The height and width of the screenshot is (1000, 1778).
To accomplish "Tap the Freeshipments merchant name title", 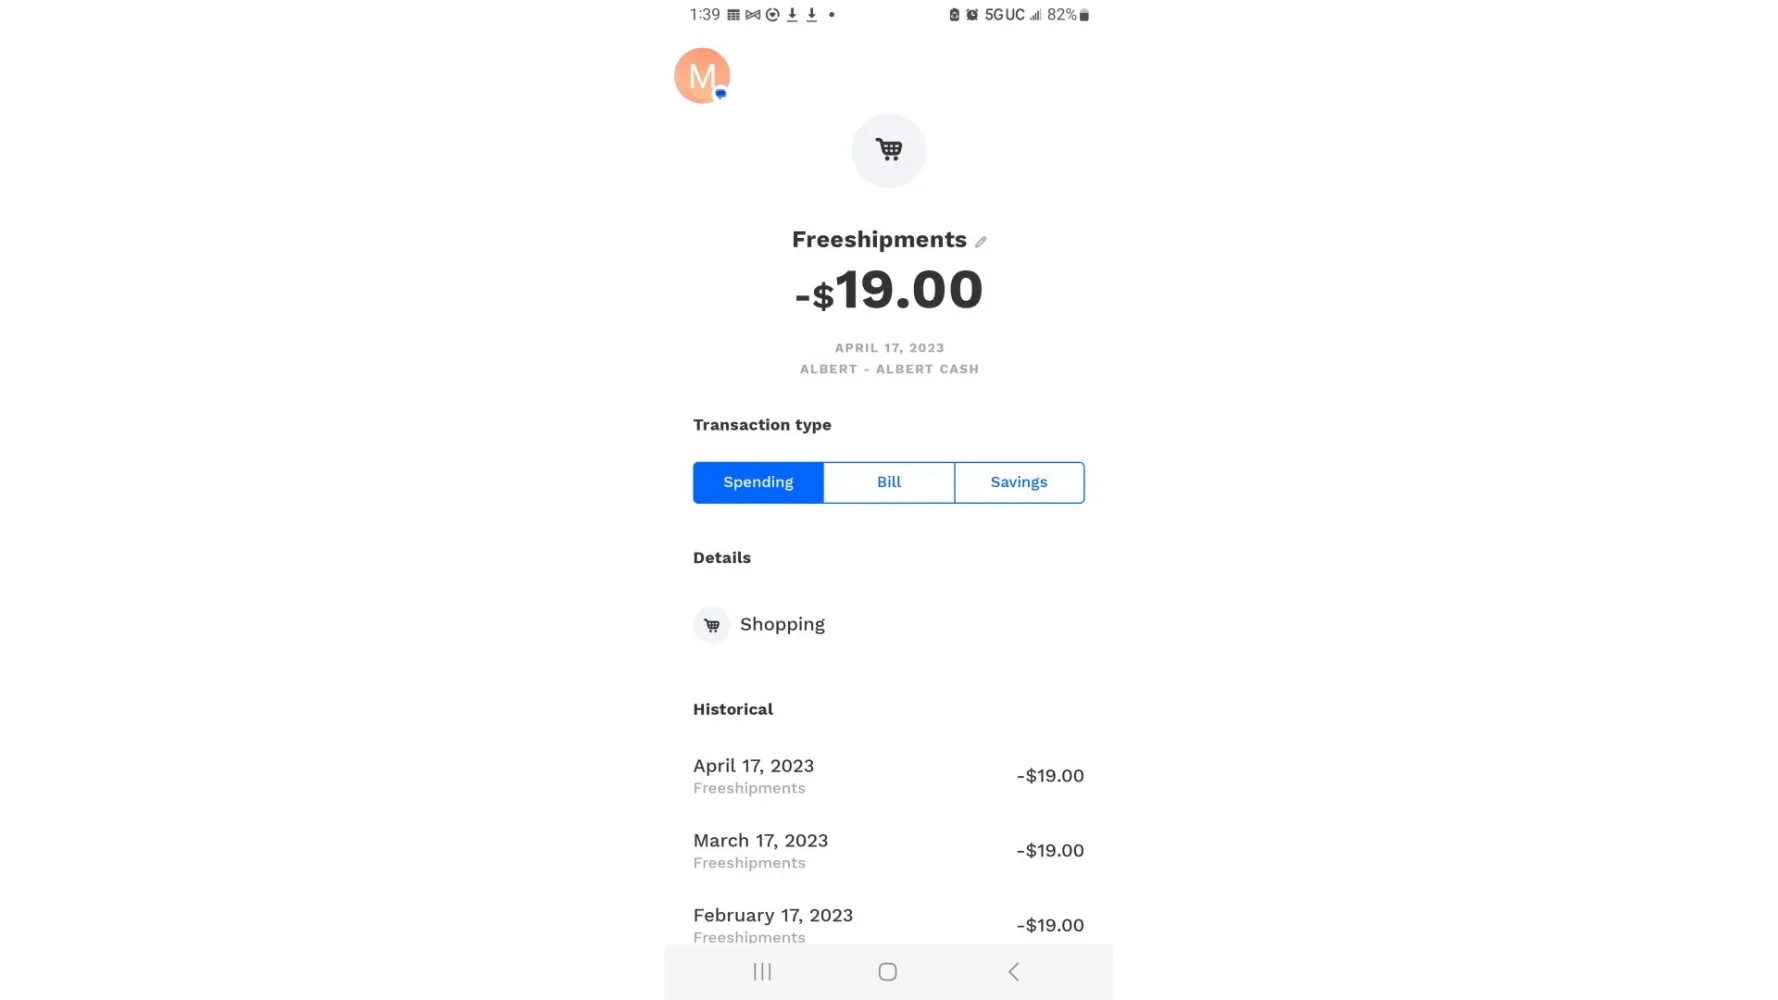I will pos(879,240).
